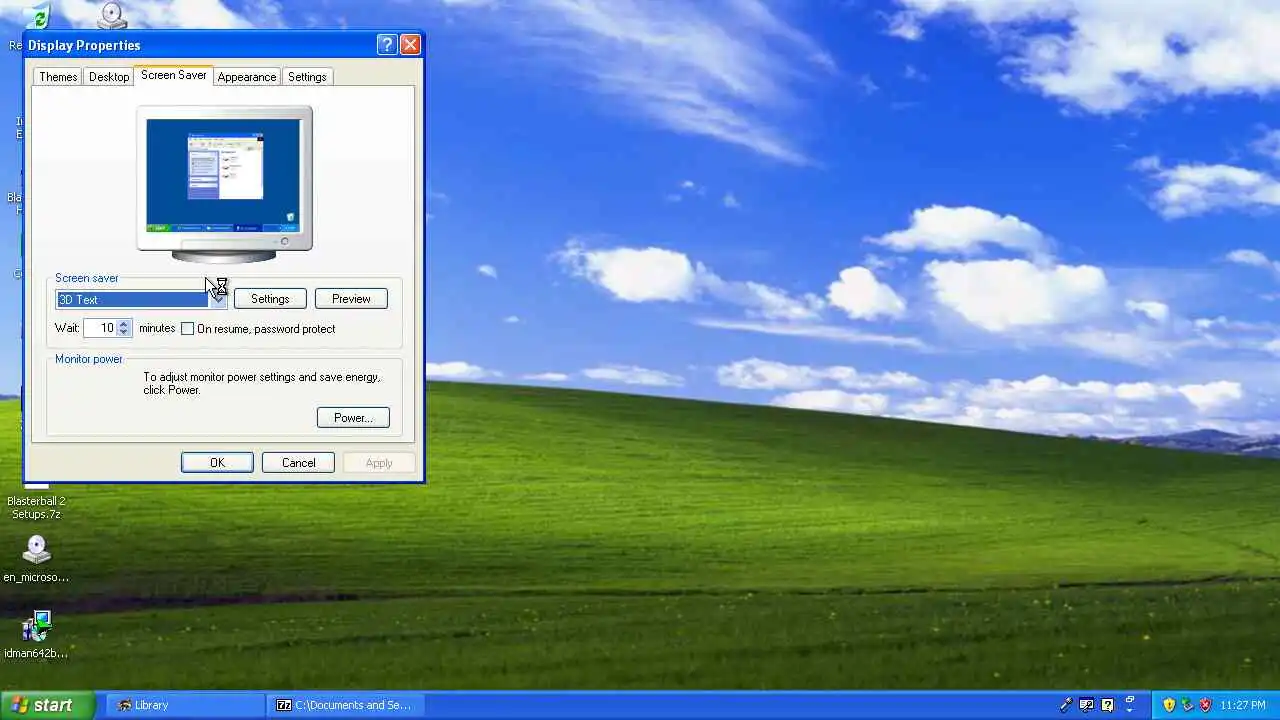Open the Start menu
Screen dimensions: 1280x720
pyautogui.click(x=47, y=705)
